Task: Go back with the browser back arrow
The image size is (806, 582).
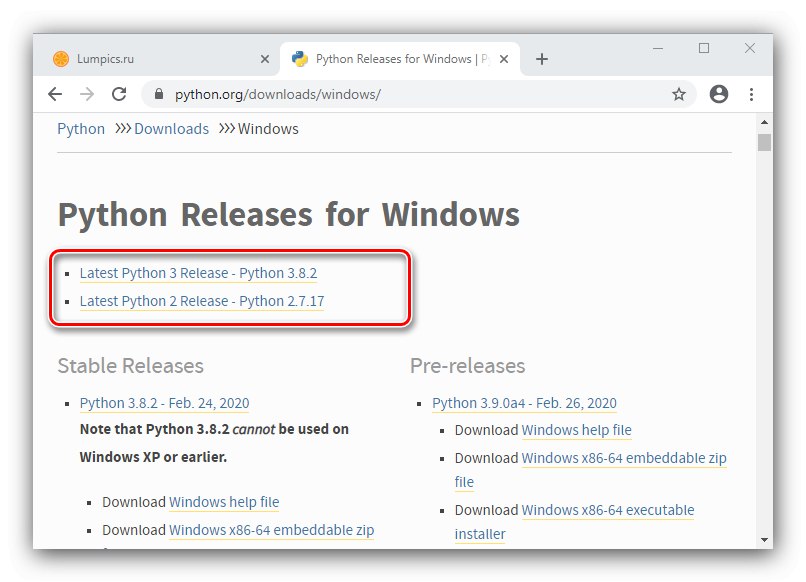Action: [55, 94]
